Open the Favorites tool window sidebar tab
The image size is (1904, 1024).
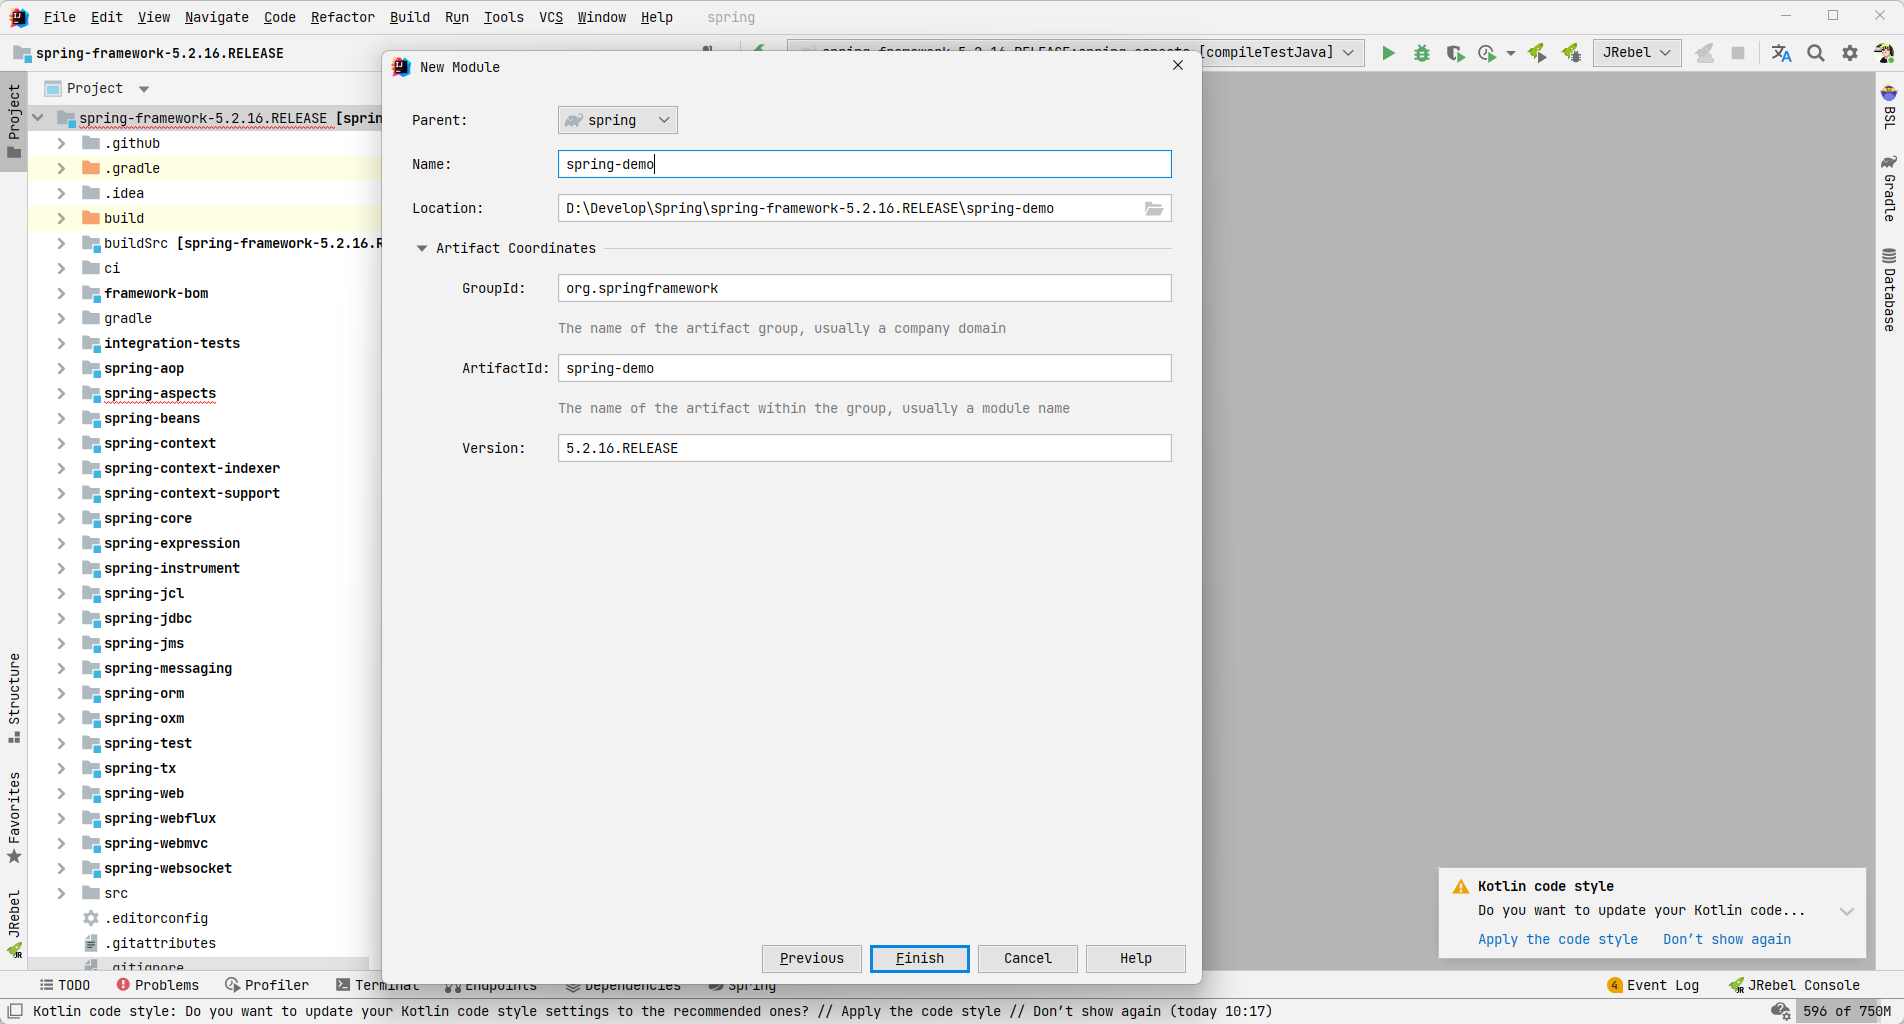click(14, 817)
